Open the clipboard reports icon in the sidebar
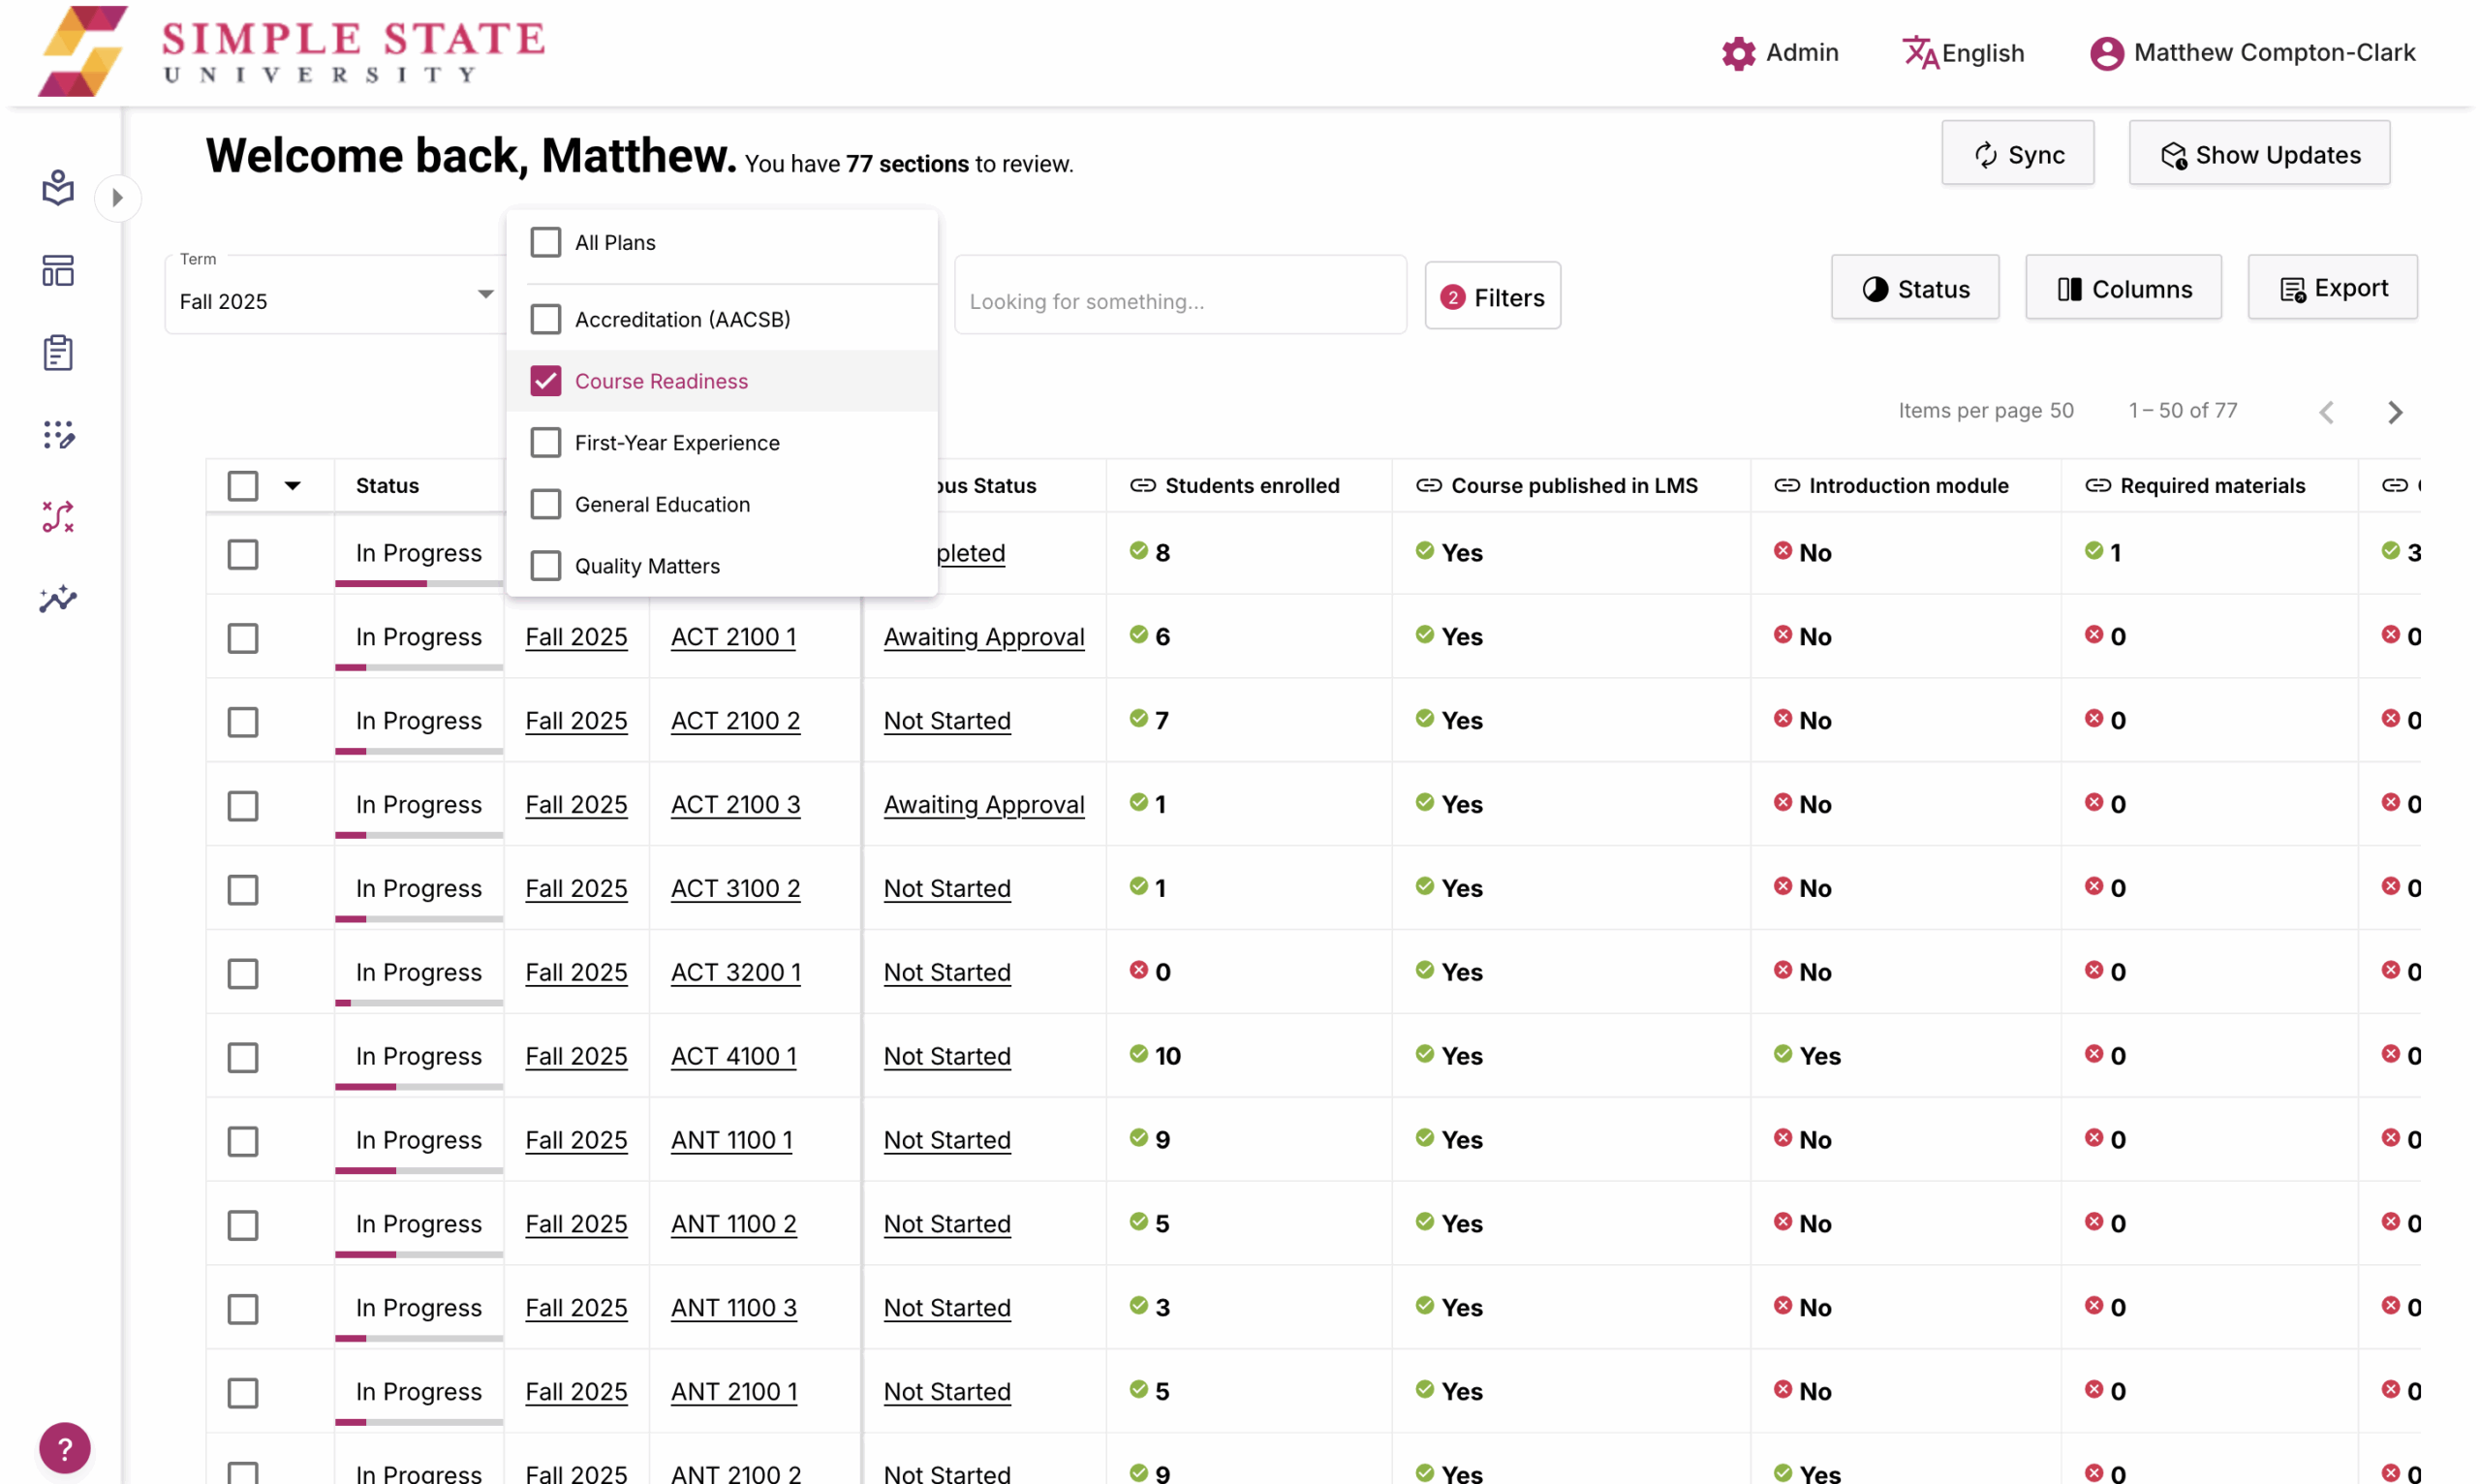This screenshot has width=2480, height=1484. [57, 352]
